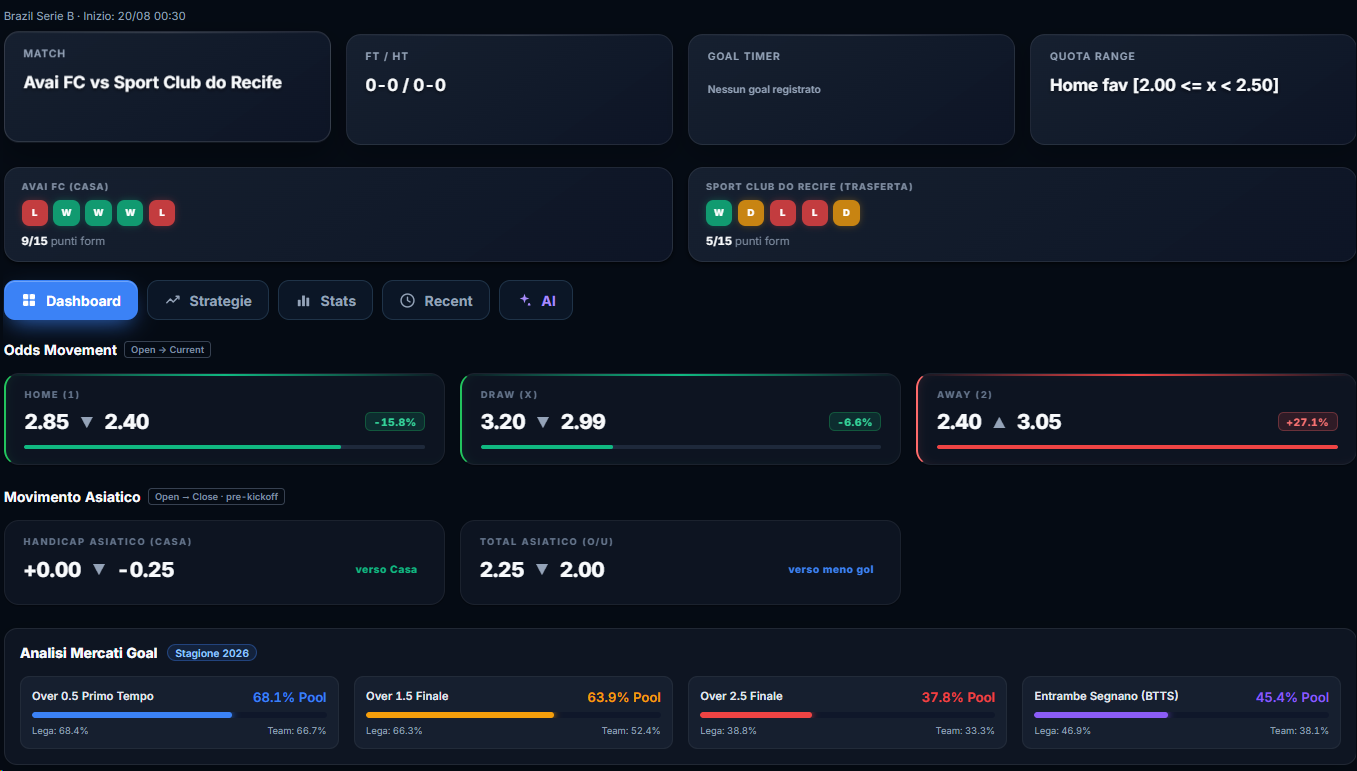1357x771 pixels.
Task: Click the 63.9% Pool value
Action: [624, 697]
